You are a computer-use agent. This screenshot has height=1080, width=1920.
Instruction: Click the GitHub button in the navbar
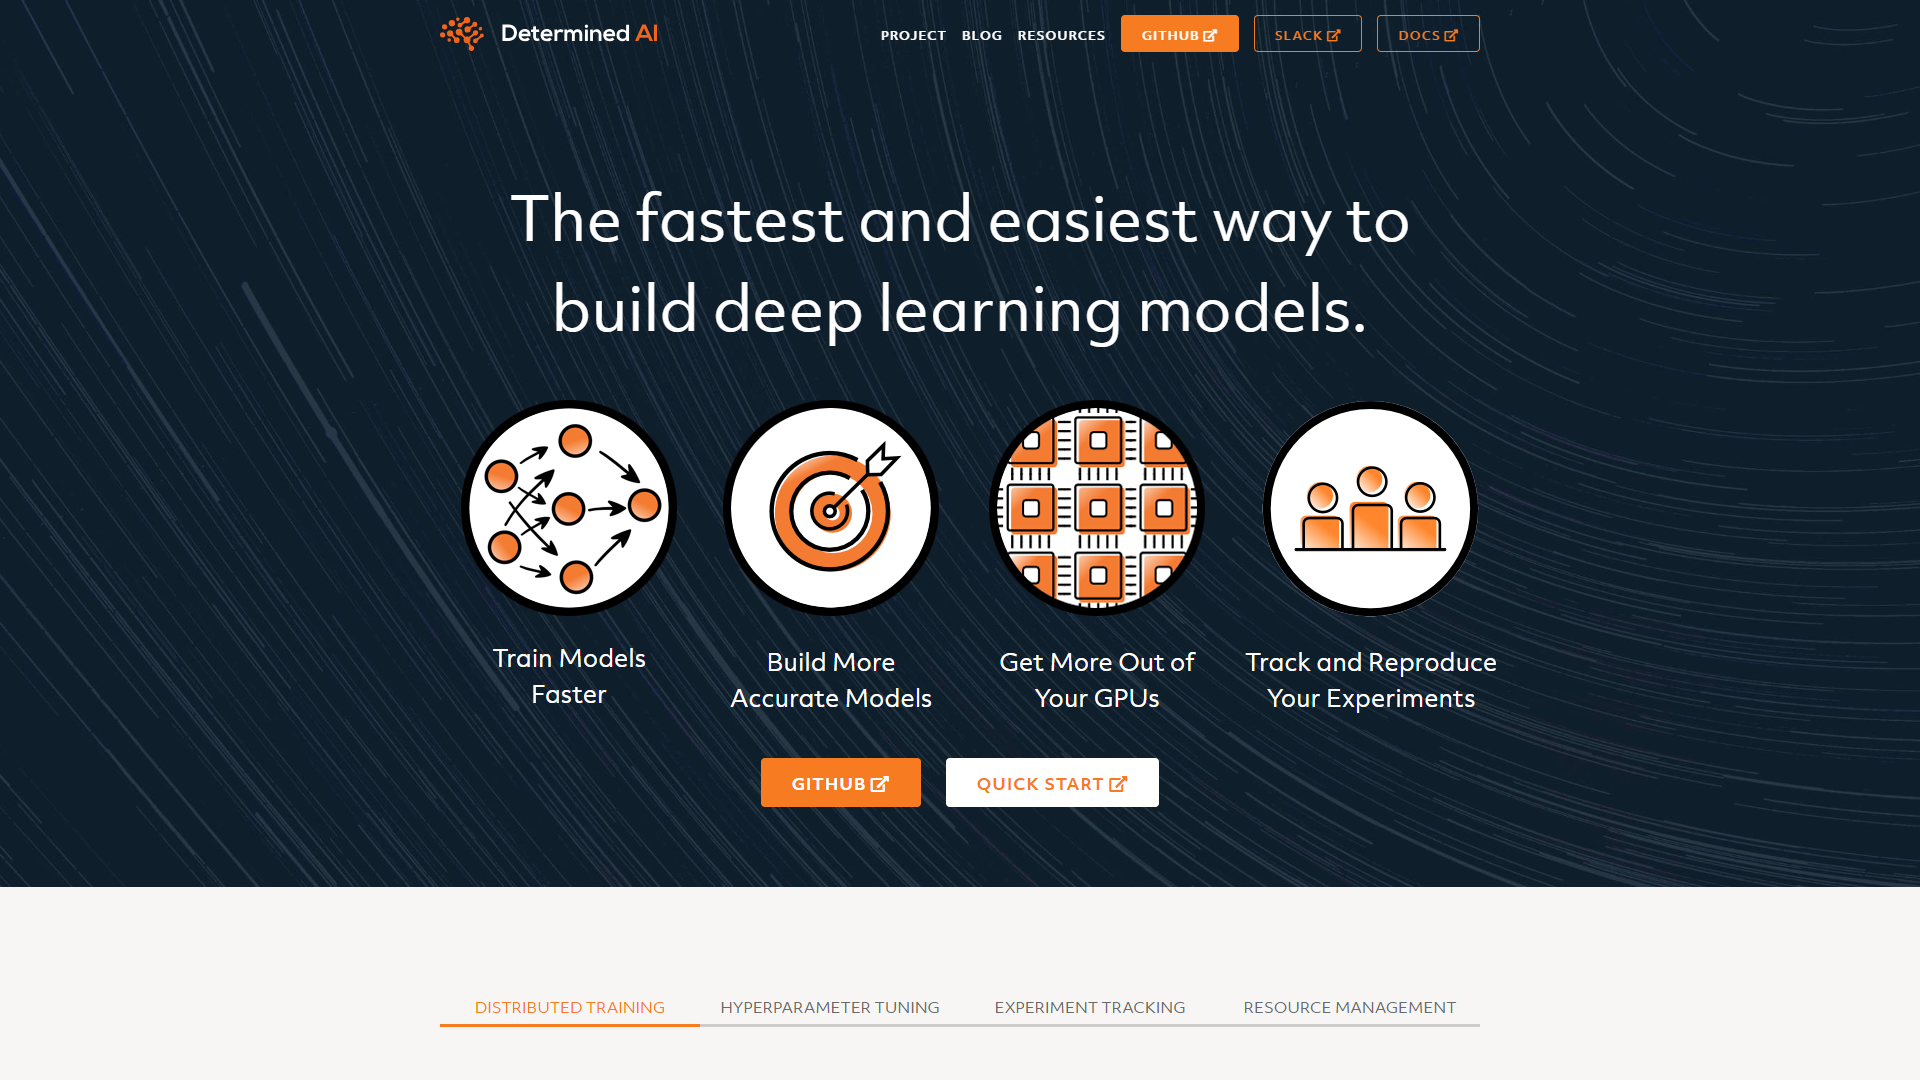pyautogui.click(x=1179, y=33)
